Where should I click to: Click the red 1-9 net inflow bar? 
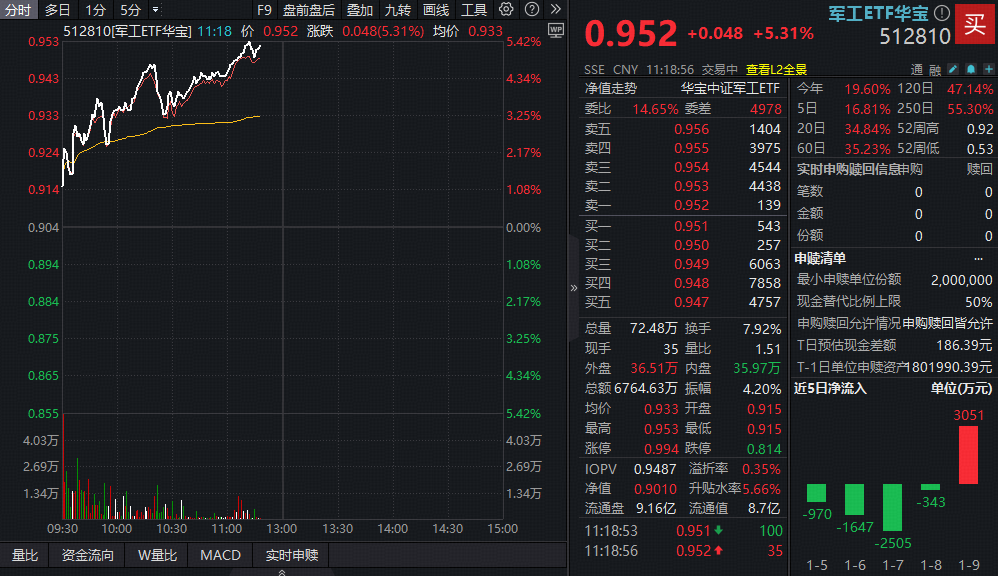point(968,455)
